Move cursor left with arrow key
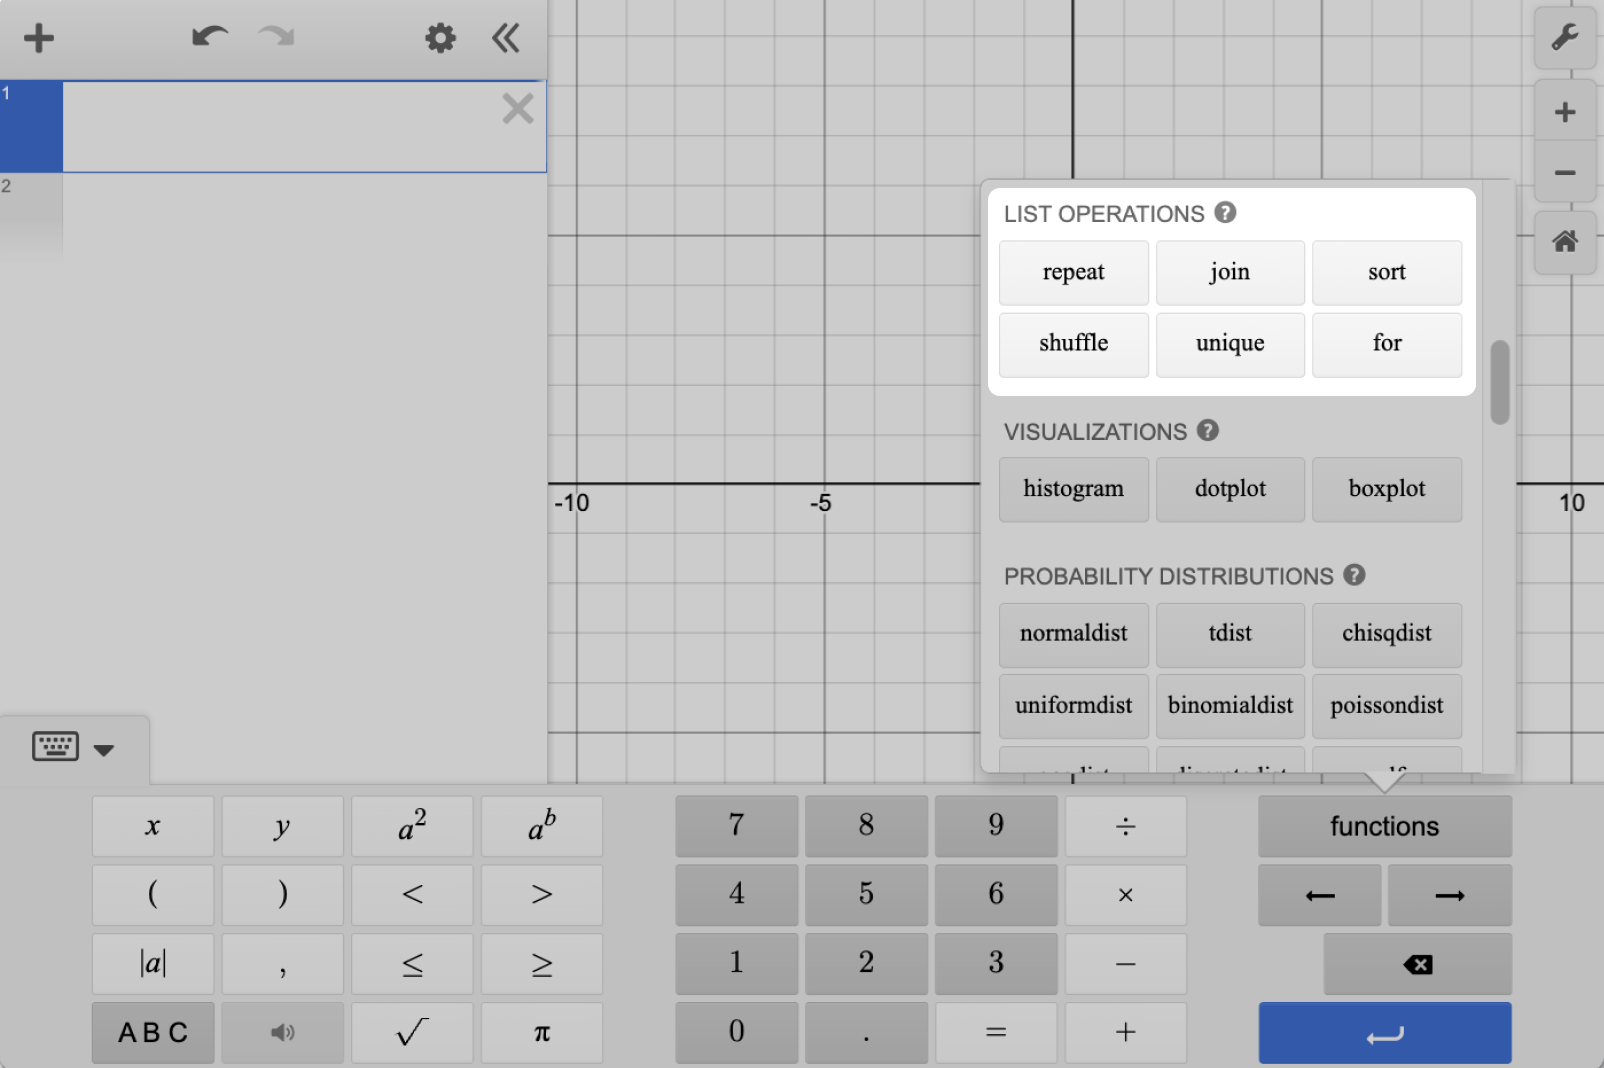Screen dimensions: 1604x1068 [x=1320, y=895]
